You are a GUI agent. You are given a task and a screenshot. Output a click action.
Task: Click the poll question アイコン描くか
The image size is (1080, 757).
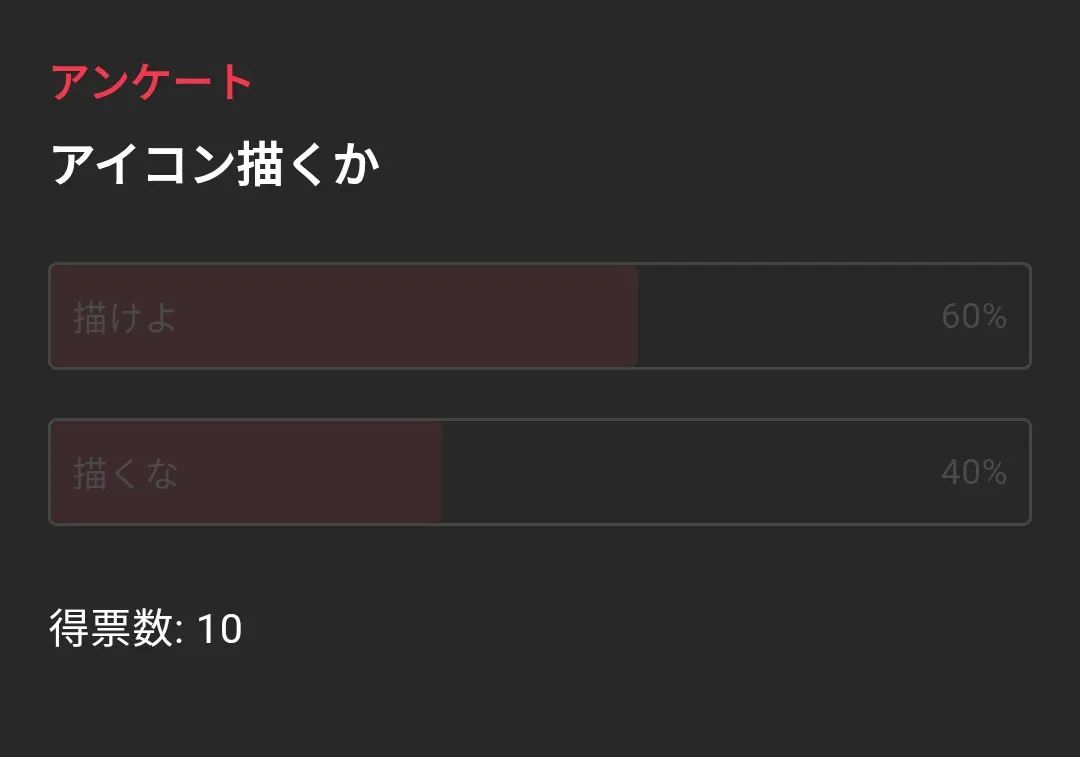(215, 166)
